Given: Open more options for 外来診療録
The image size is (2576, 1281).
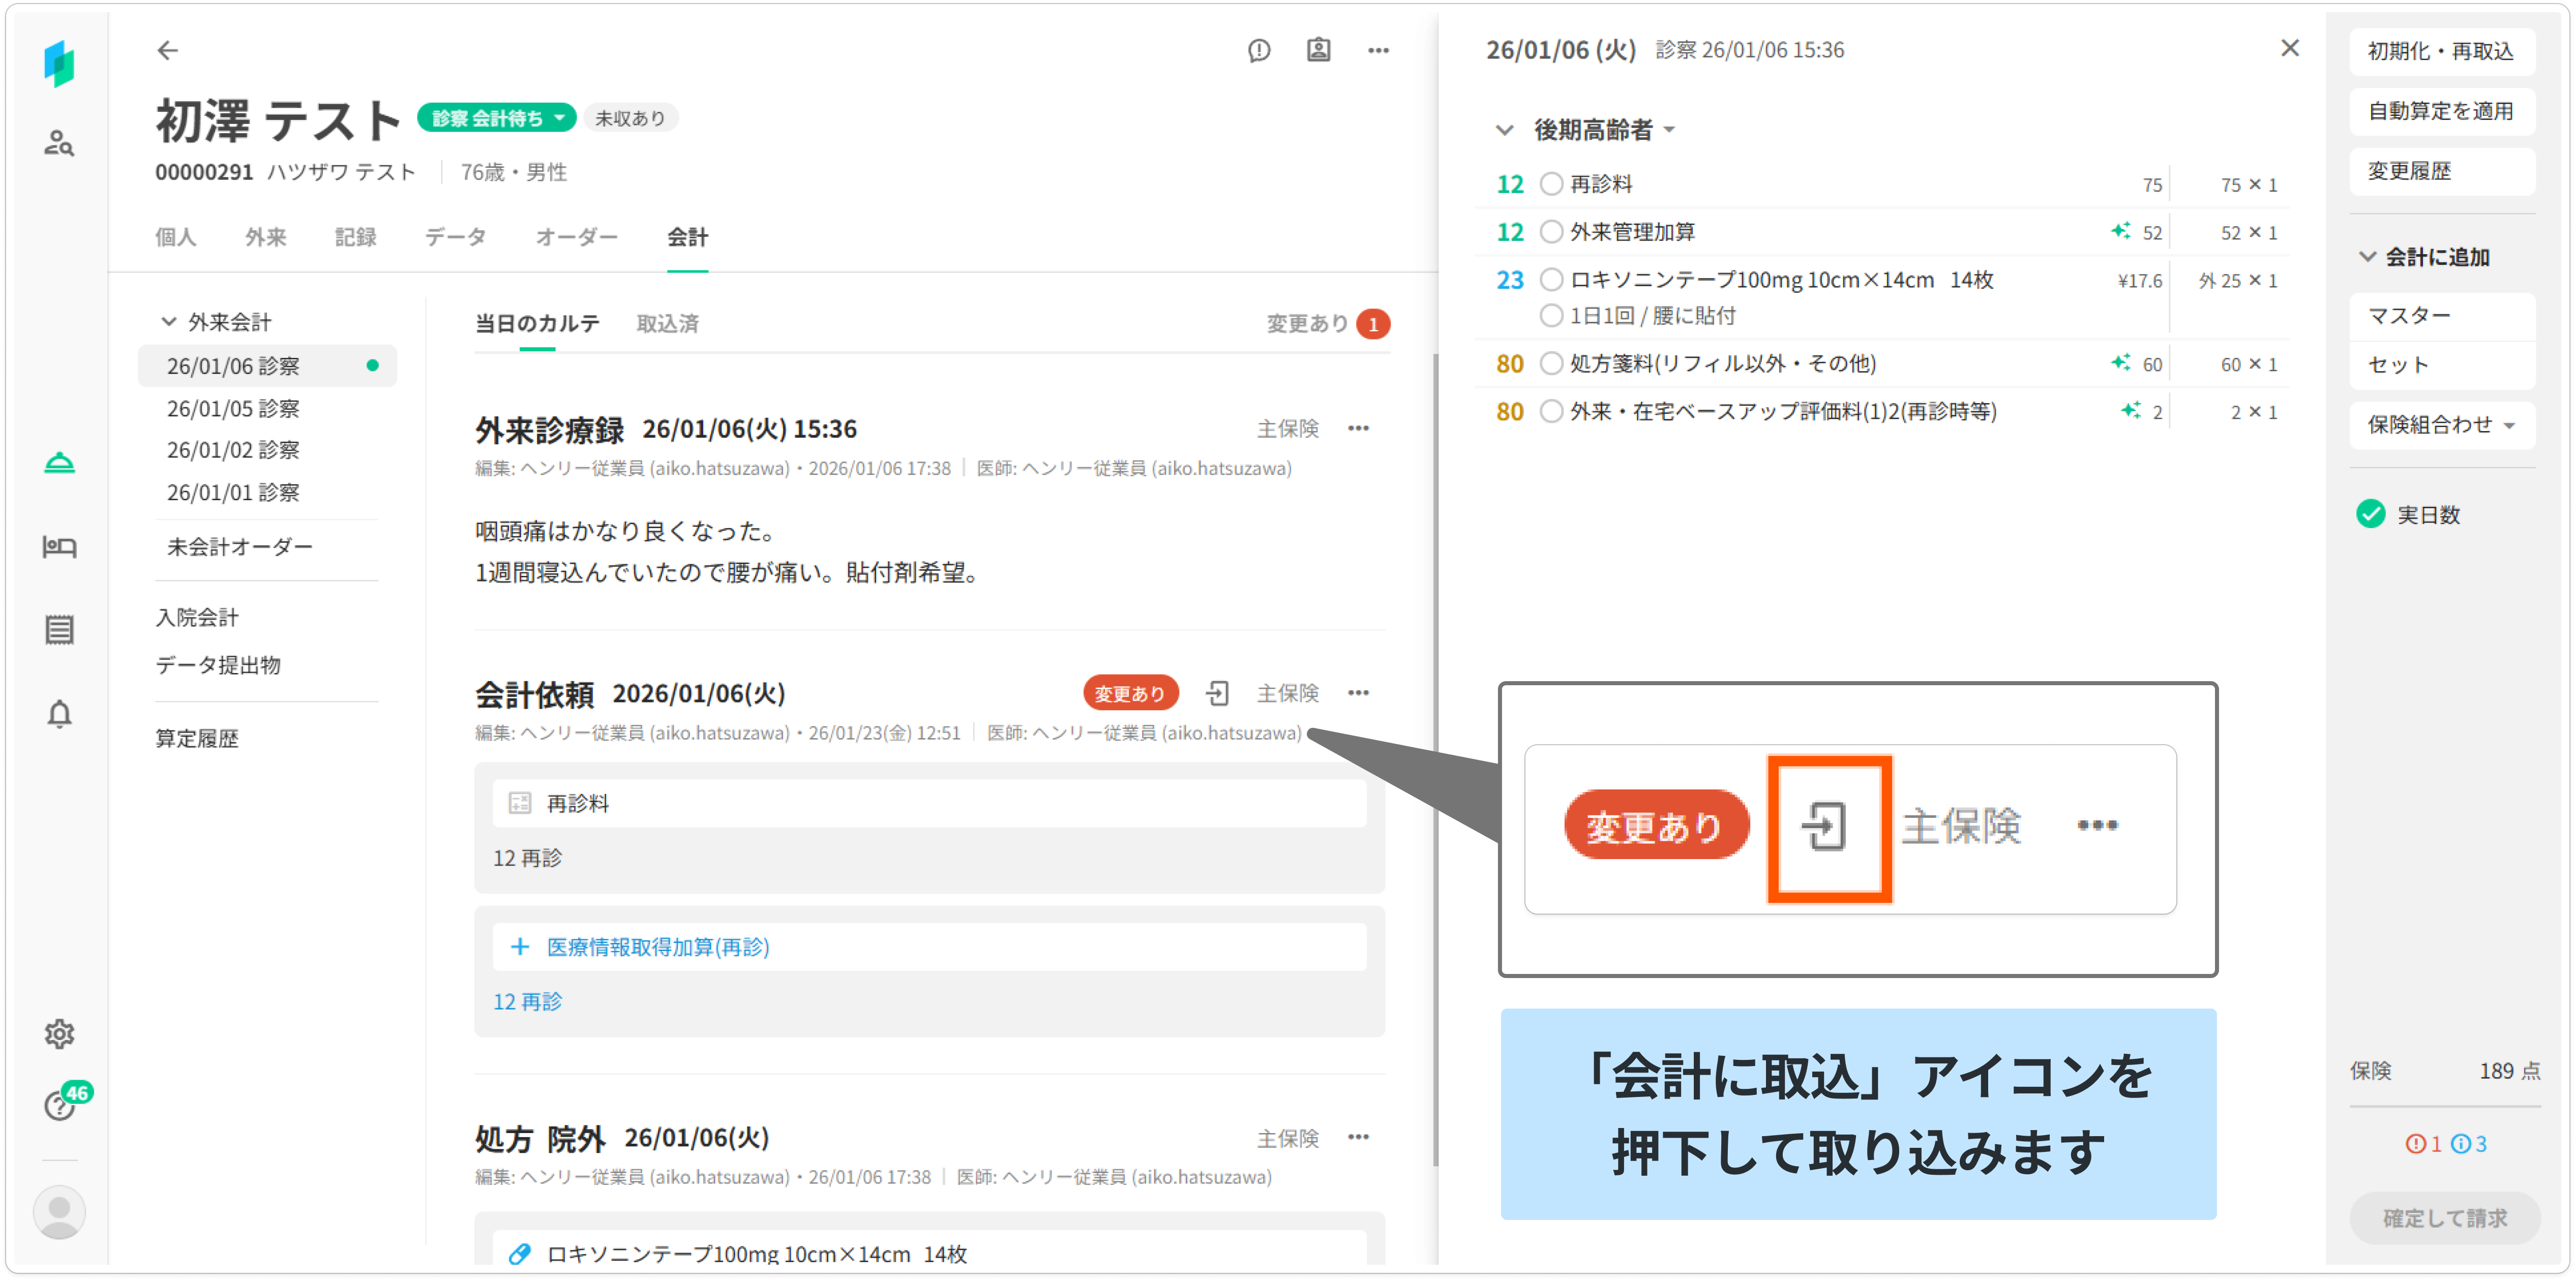Looking at the screenshot, I should coord(1358,429).
